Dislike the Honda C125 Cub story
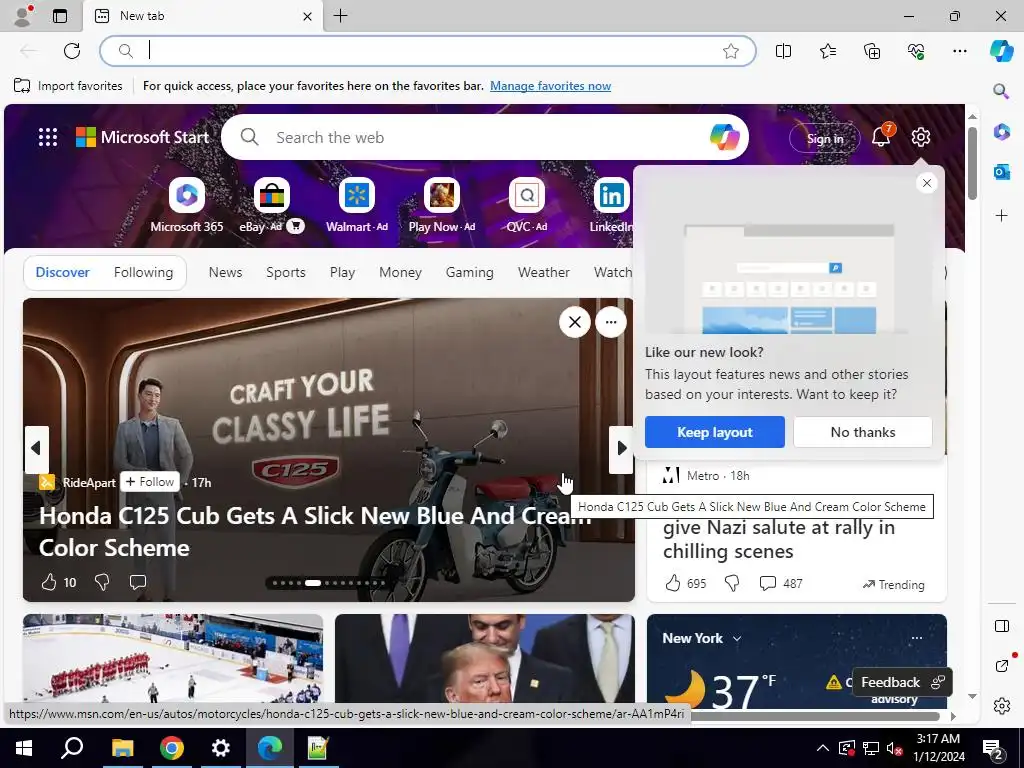 click(102, 582)
